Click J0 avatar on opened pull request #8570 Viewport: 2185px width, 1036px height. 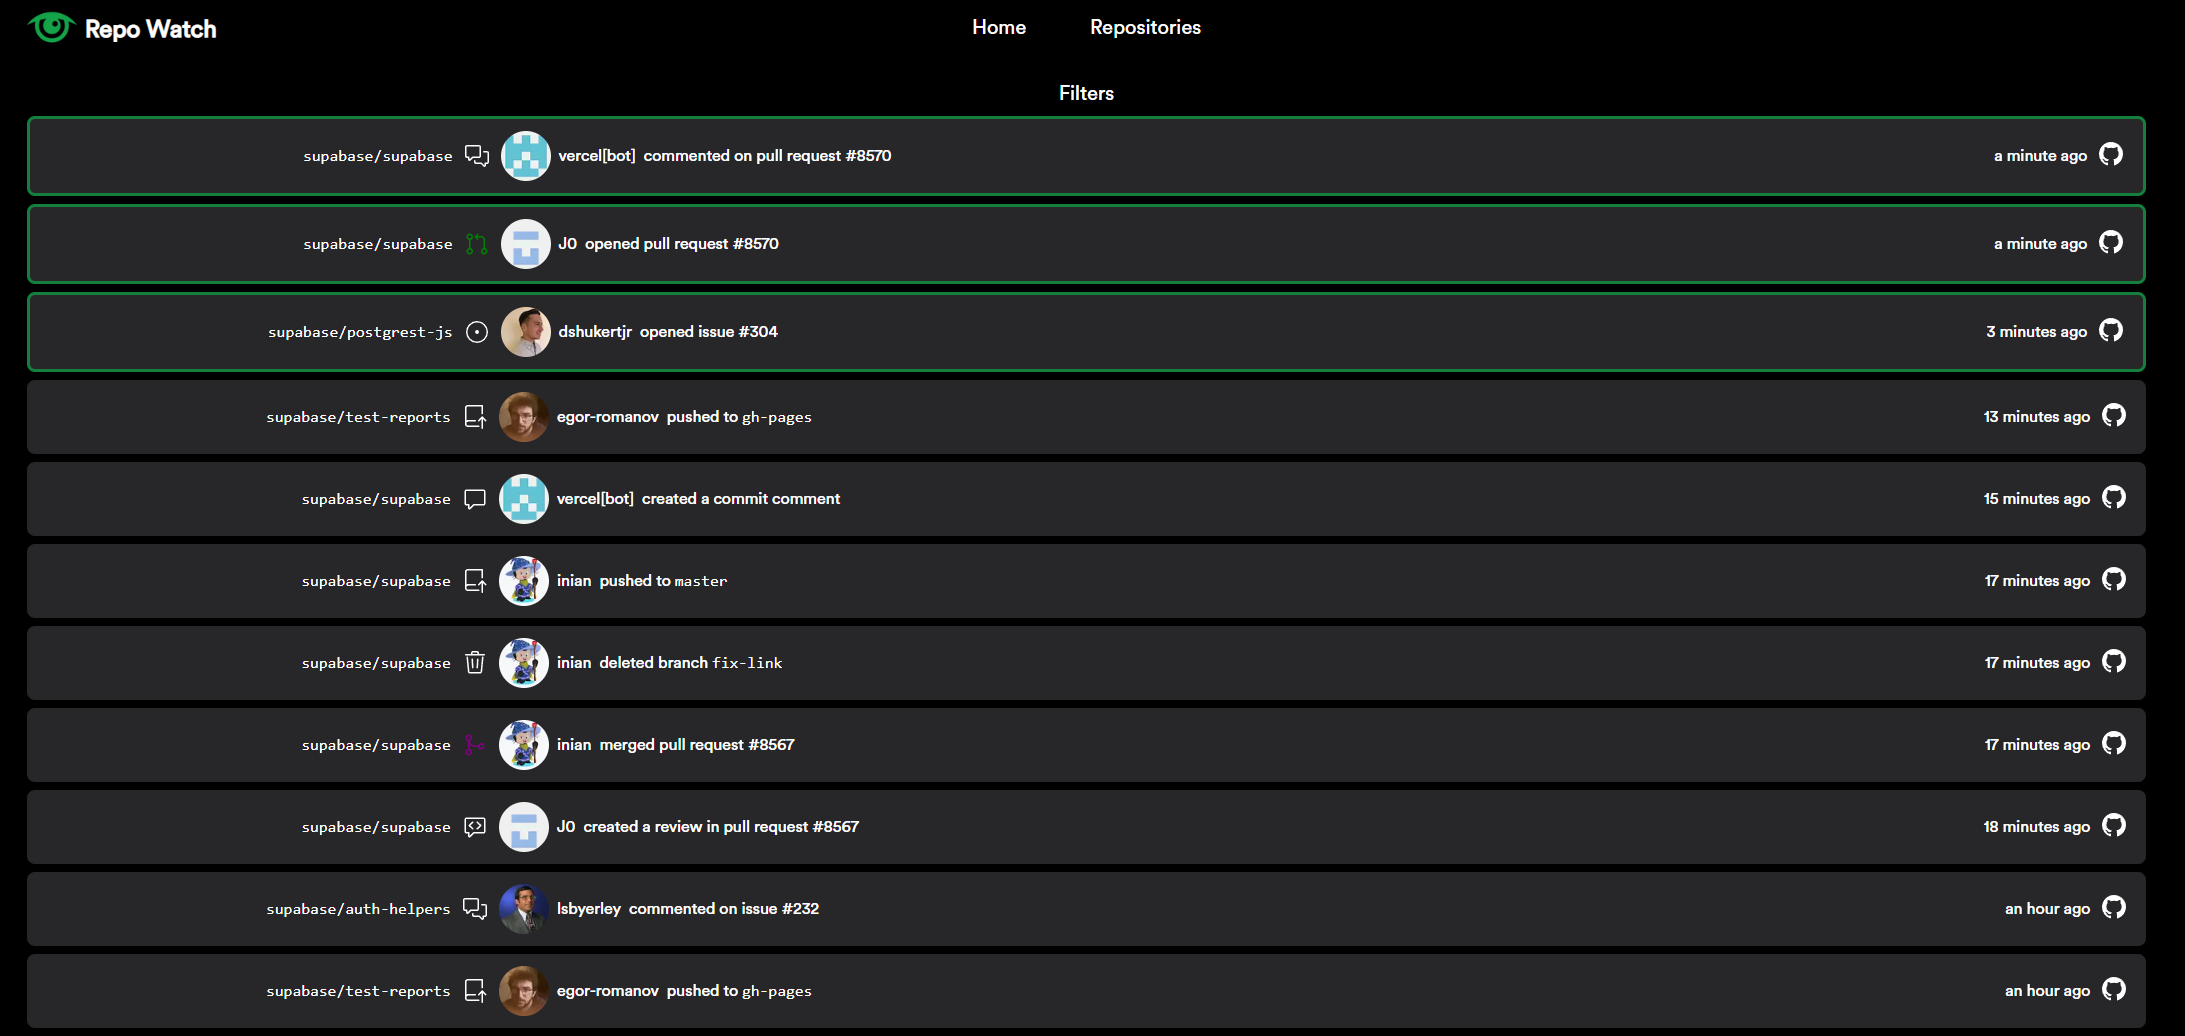click(526, 244)
